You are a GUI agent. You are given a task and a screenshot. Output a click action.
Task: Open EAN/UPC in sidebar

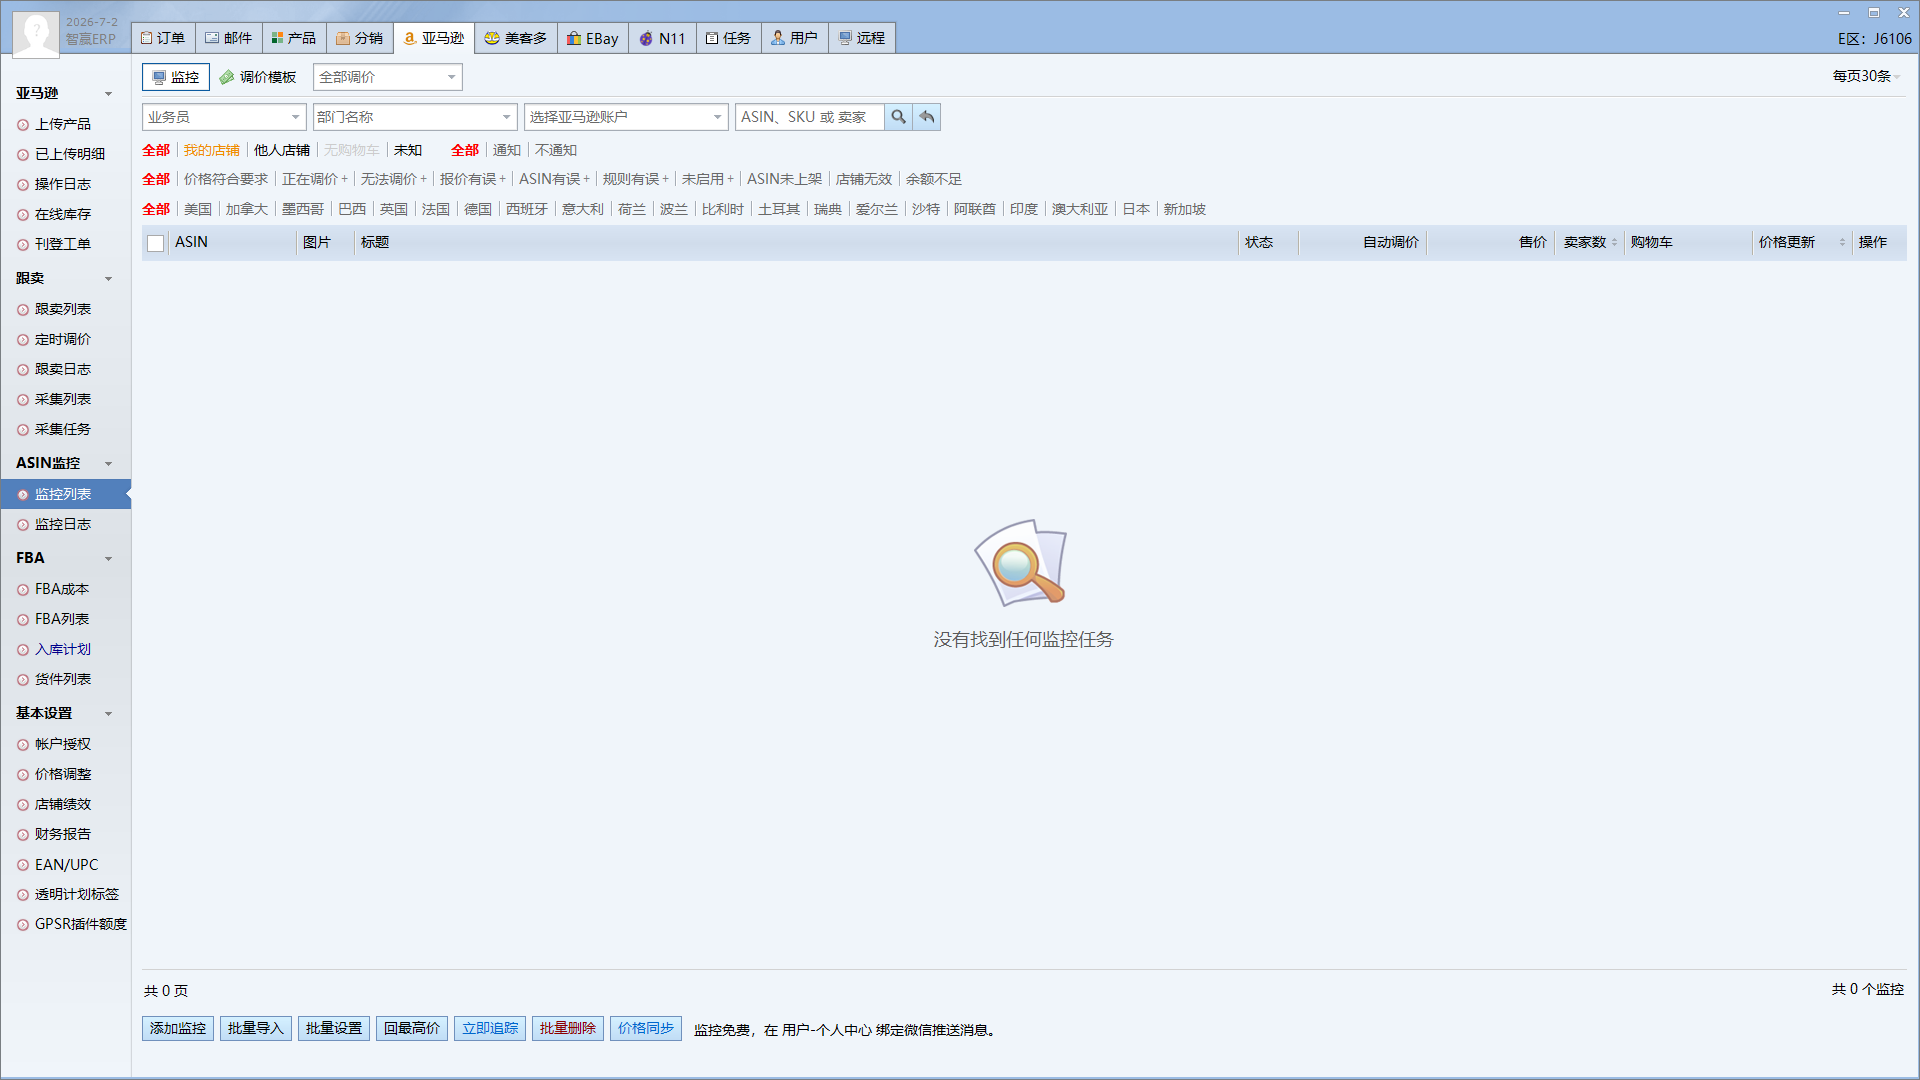pyautogui.click(x=66, y=864)
